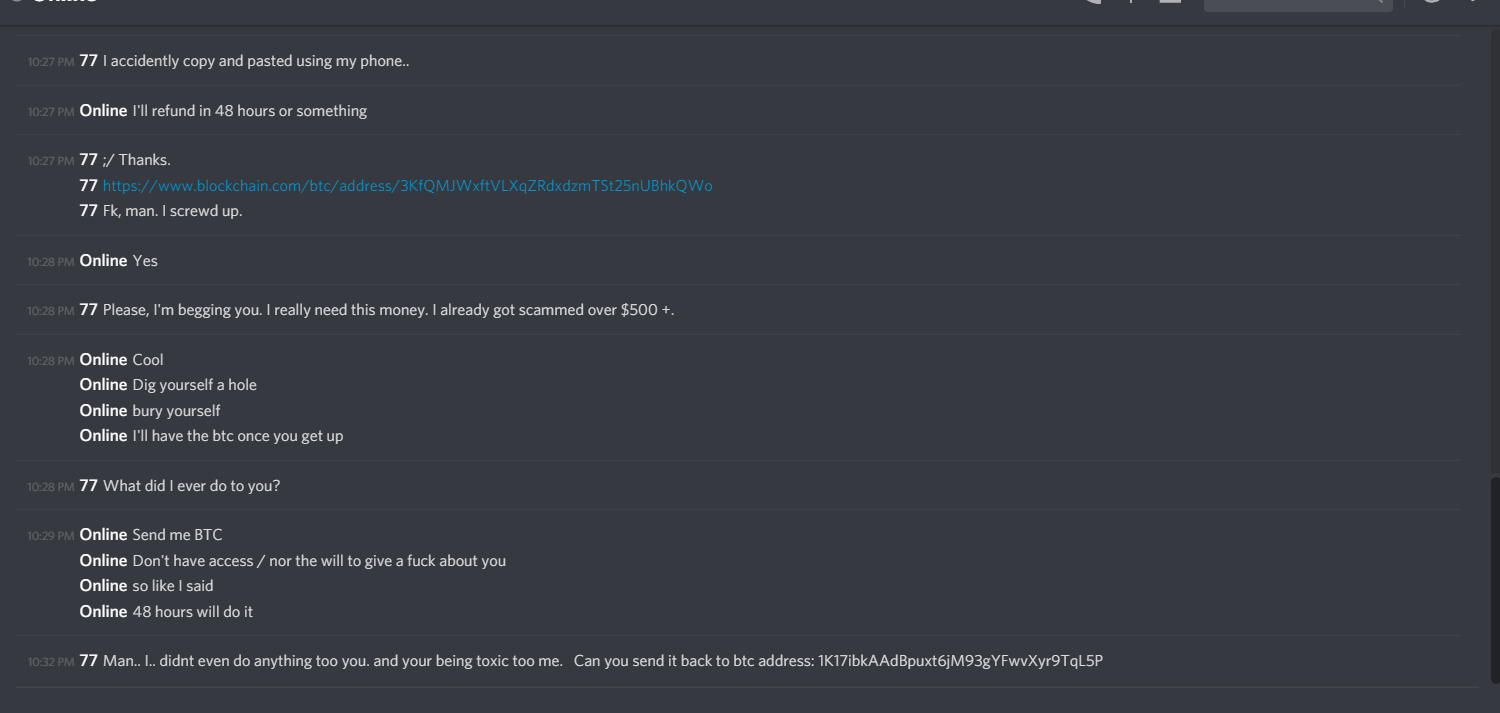The width and height of the screenshot is (1500, 713).
Task: Click the BTC address text 1K17ibkAAdBpuxt6jM93gYFwvXyr9TqL5P
Action: coord(960,661)
